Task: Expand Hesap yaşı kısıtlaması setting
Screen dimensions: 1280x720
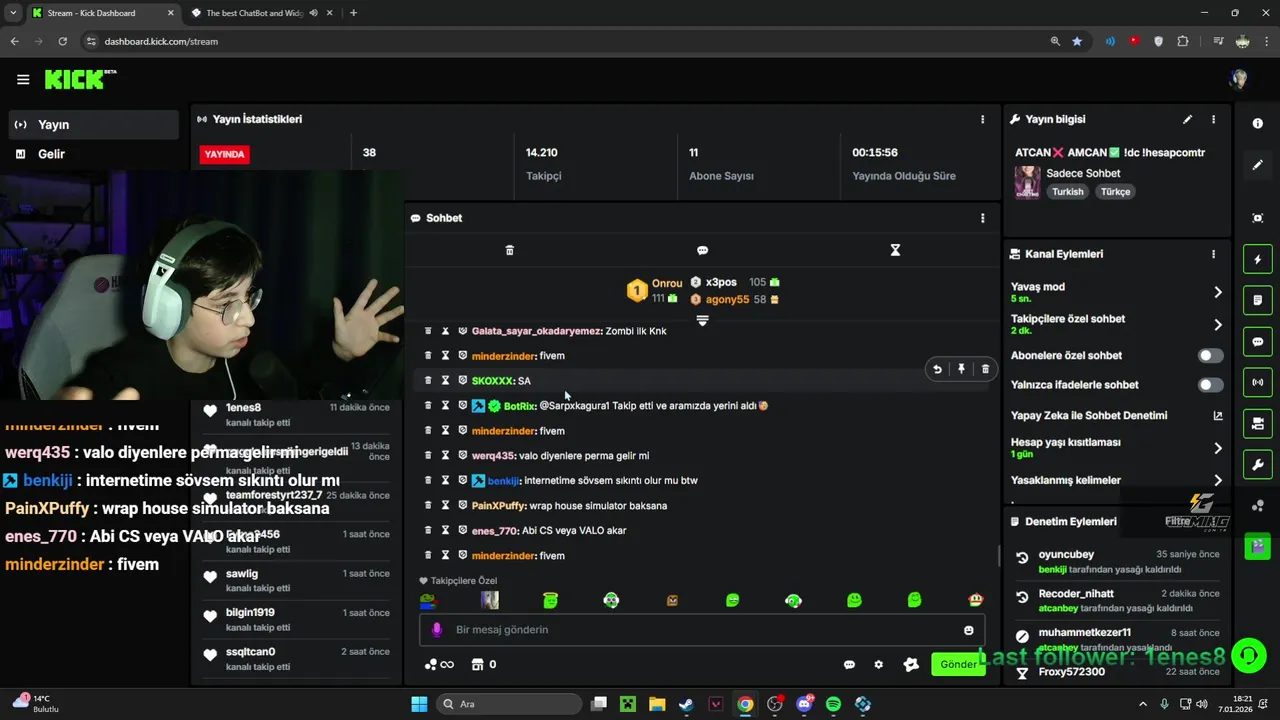Action: pos(1218,448)
